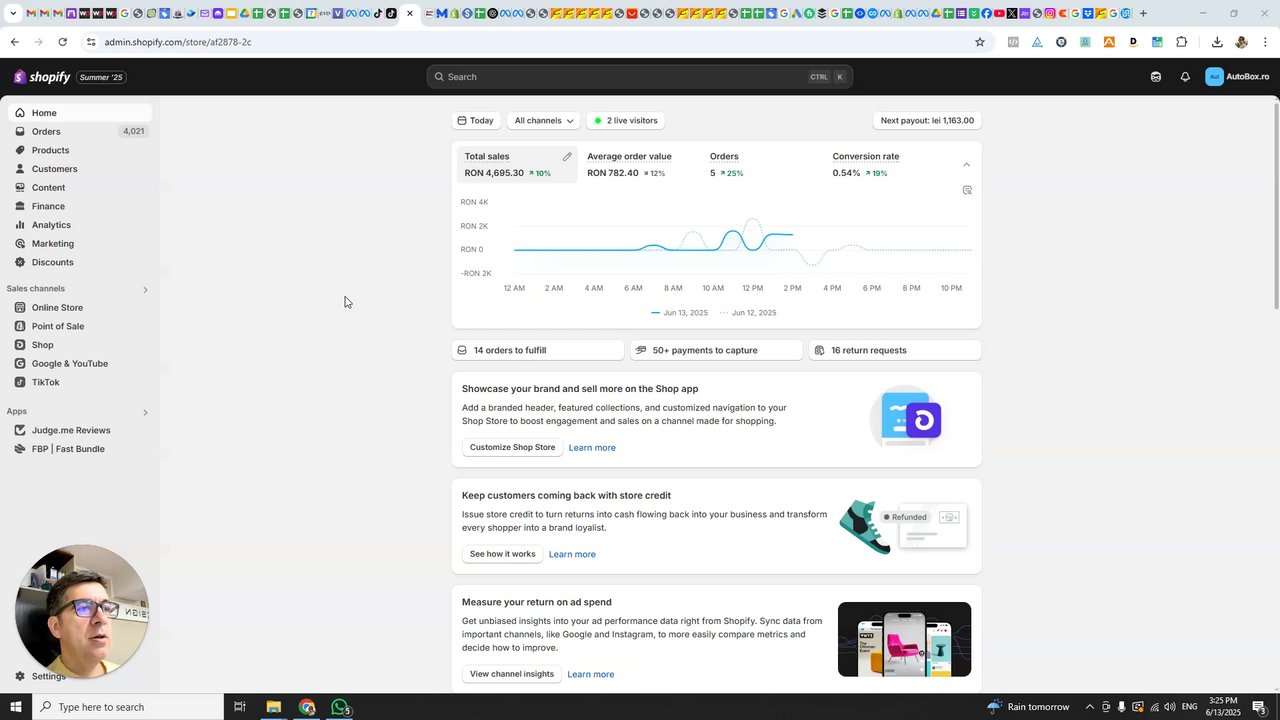Click the address bar URL
This screenshot has height=720, width=1280.
point(178,42)
